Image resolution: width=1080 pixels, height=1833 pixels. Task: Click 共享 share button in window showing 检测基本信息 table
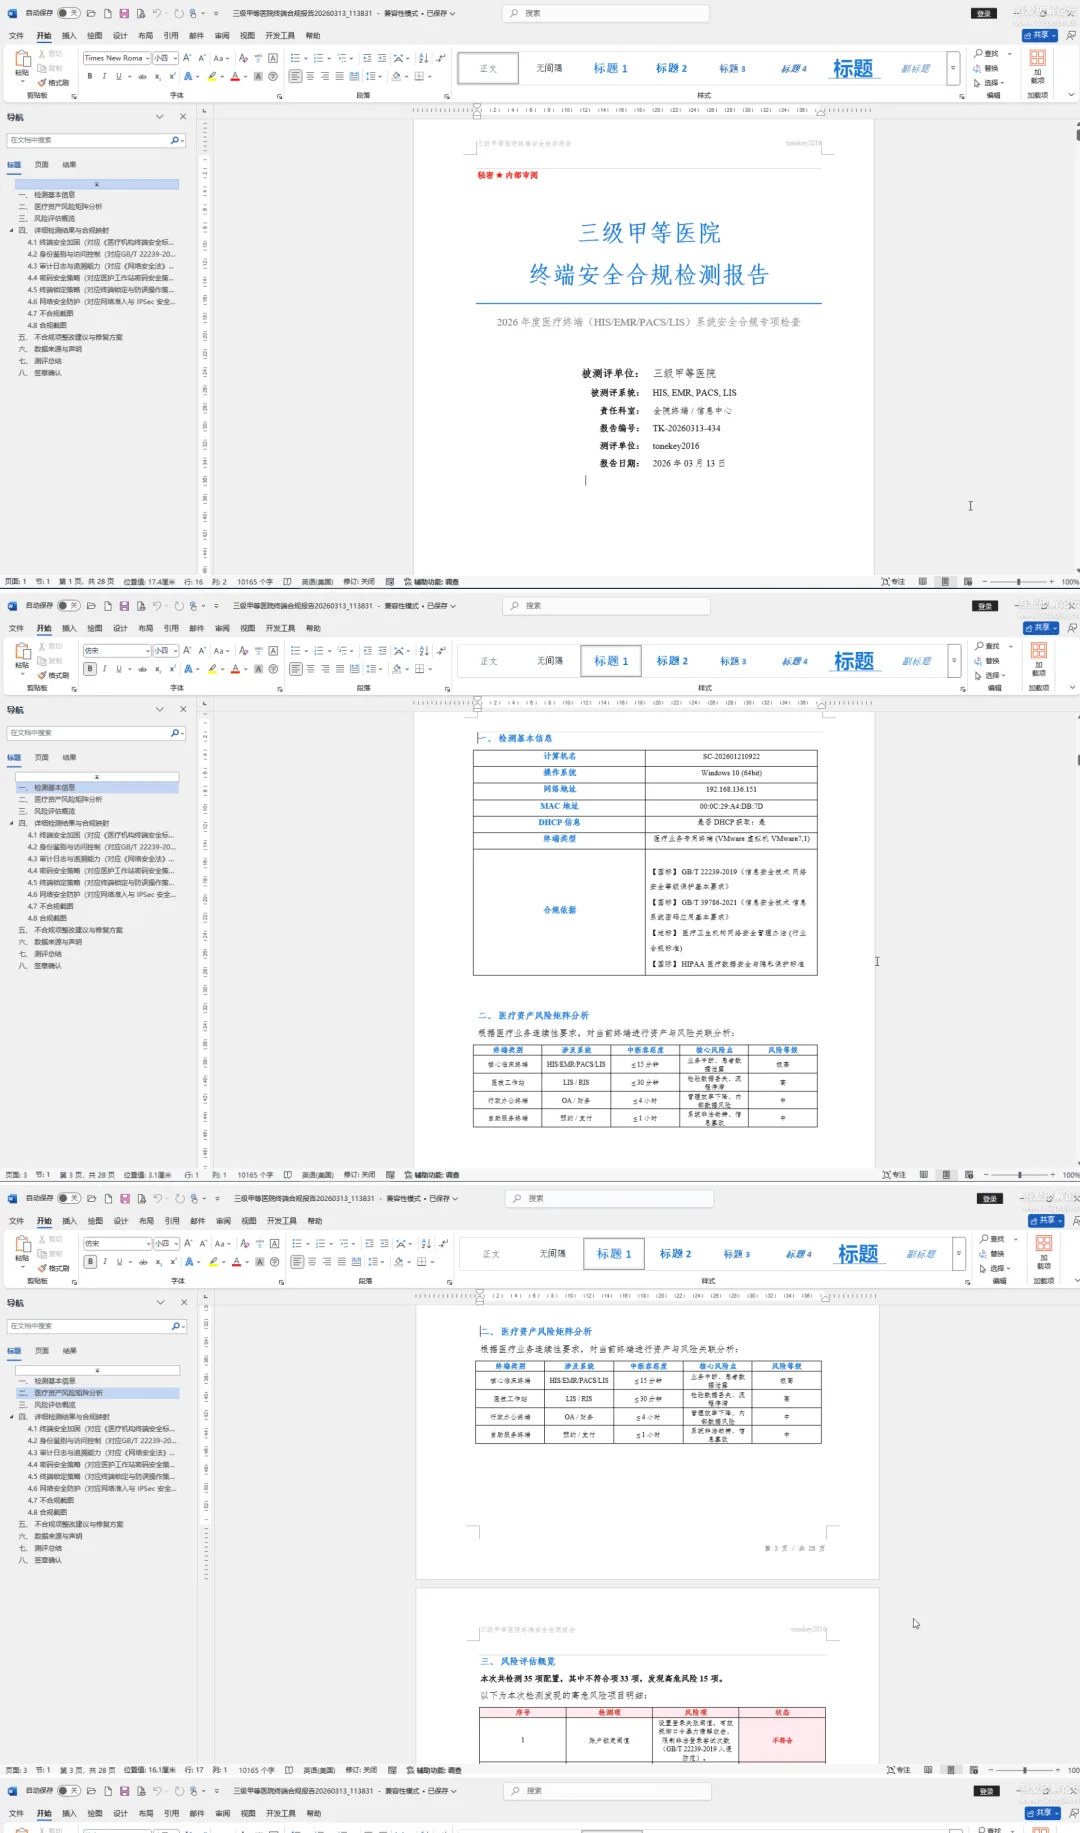pos(1041,628)
